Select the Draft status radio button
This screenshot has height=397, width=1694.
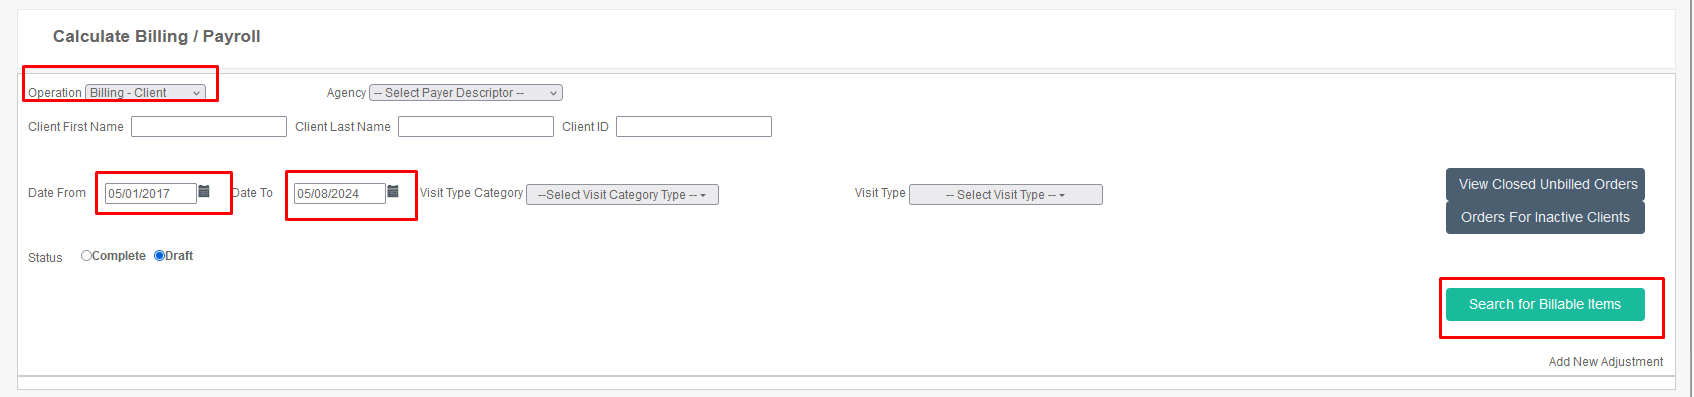tap(159, 256)
